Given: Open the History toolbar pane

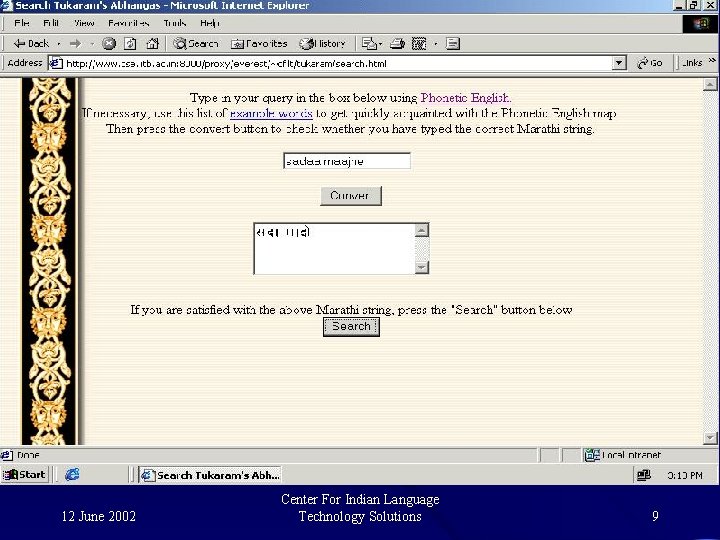Looking at the screenshot, I should pyautogui.click(x=322, y=44).
